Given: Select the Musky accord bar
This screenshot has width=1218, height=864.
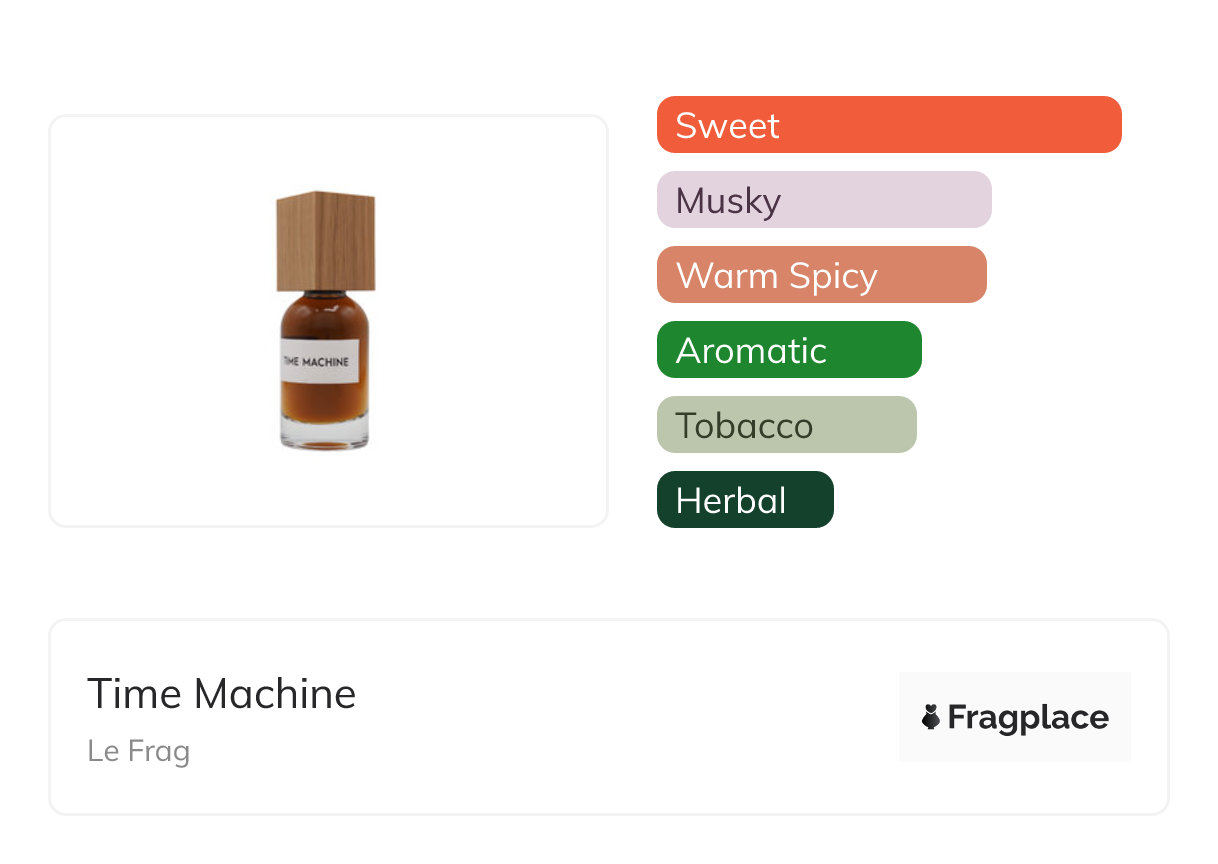Looking at the screenshot, I should tap(823, 200).
